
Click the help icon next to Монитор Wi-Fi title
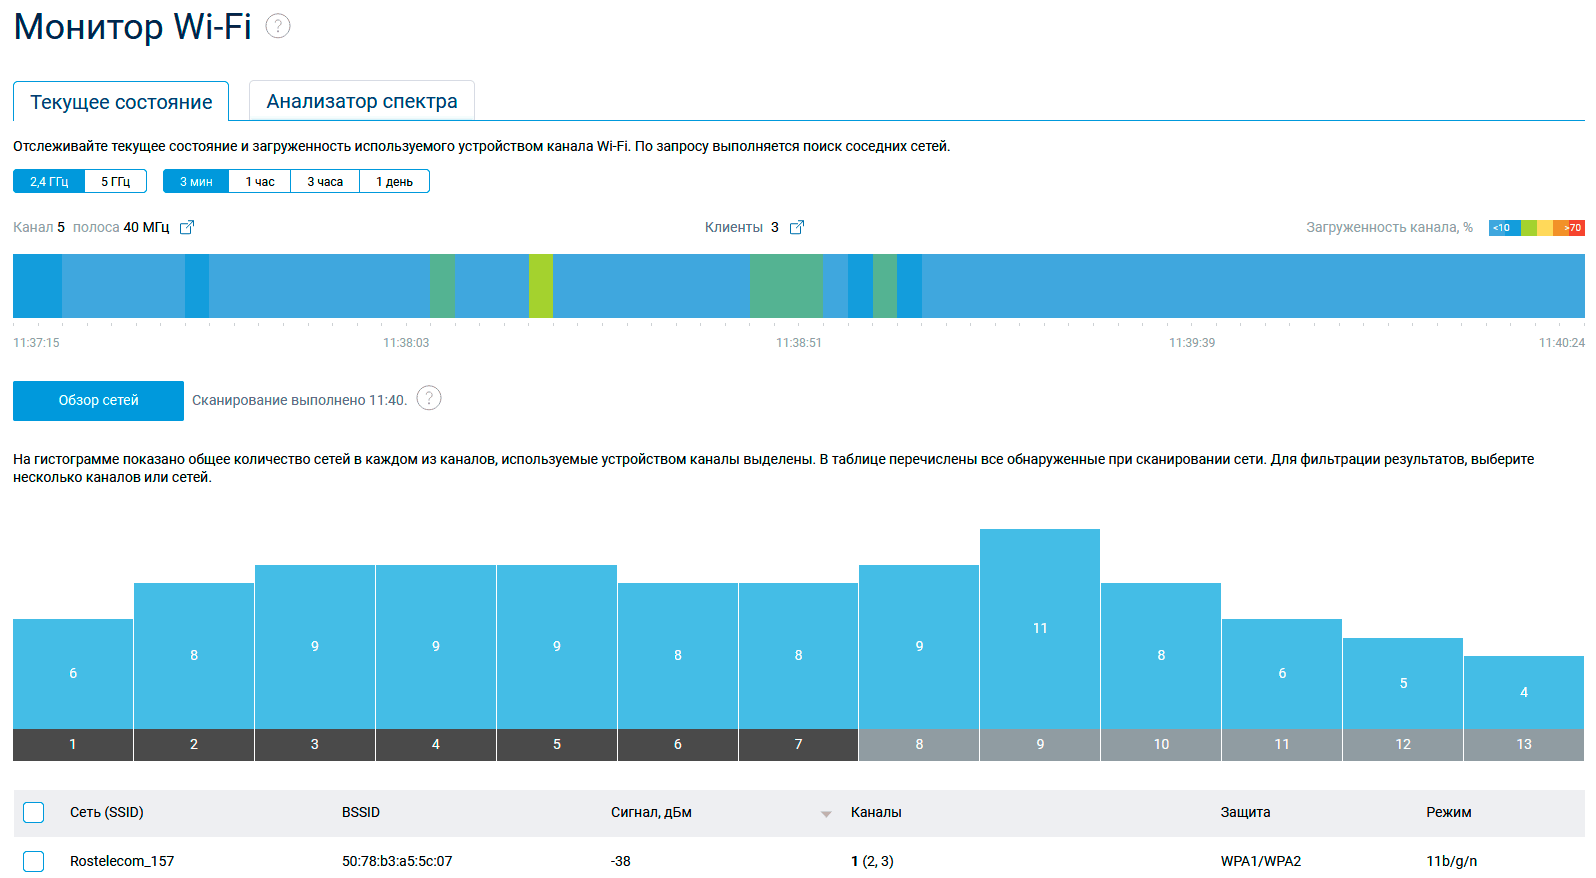[x=278, y=27]
